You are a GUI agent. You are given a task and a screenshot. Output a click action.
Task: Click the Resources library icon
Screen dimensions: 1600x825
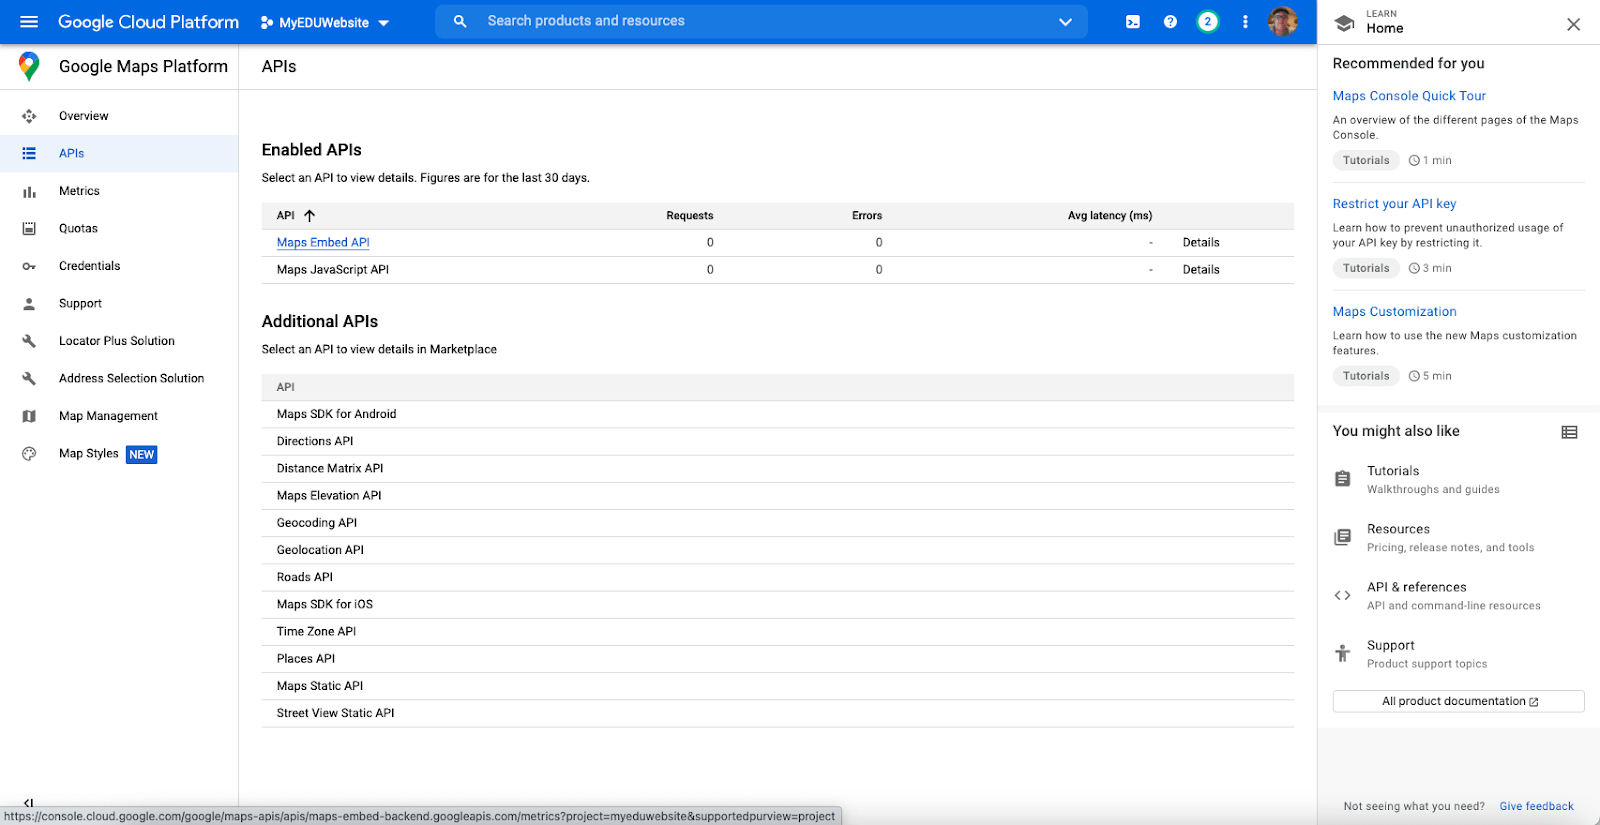tap(1343, 537)
